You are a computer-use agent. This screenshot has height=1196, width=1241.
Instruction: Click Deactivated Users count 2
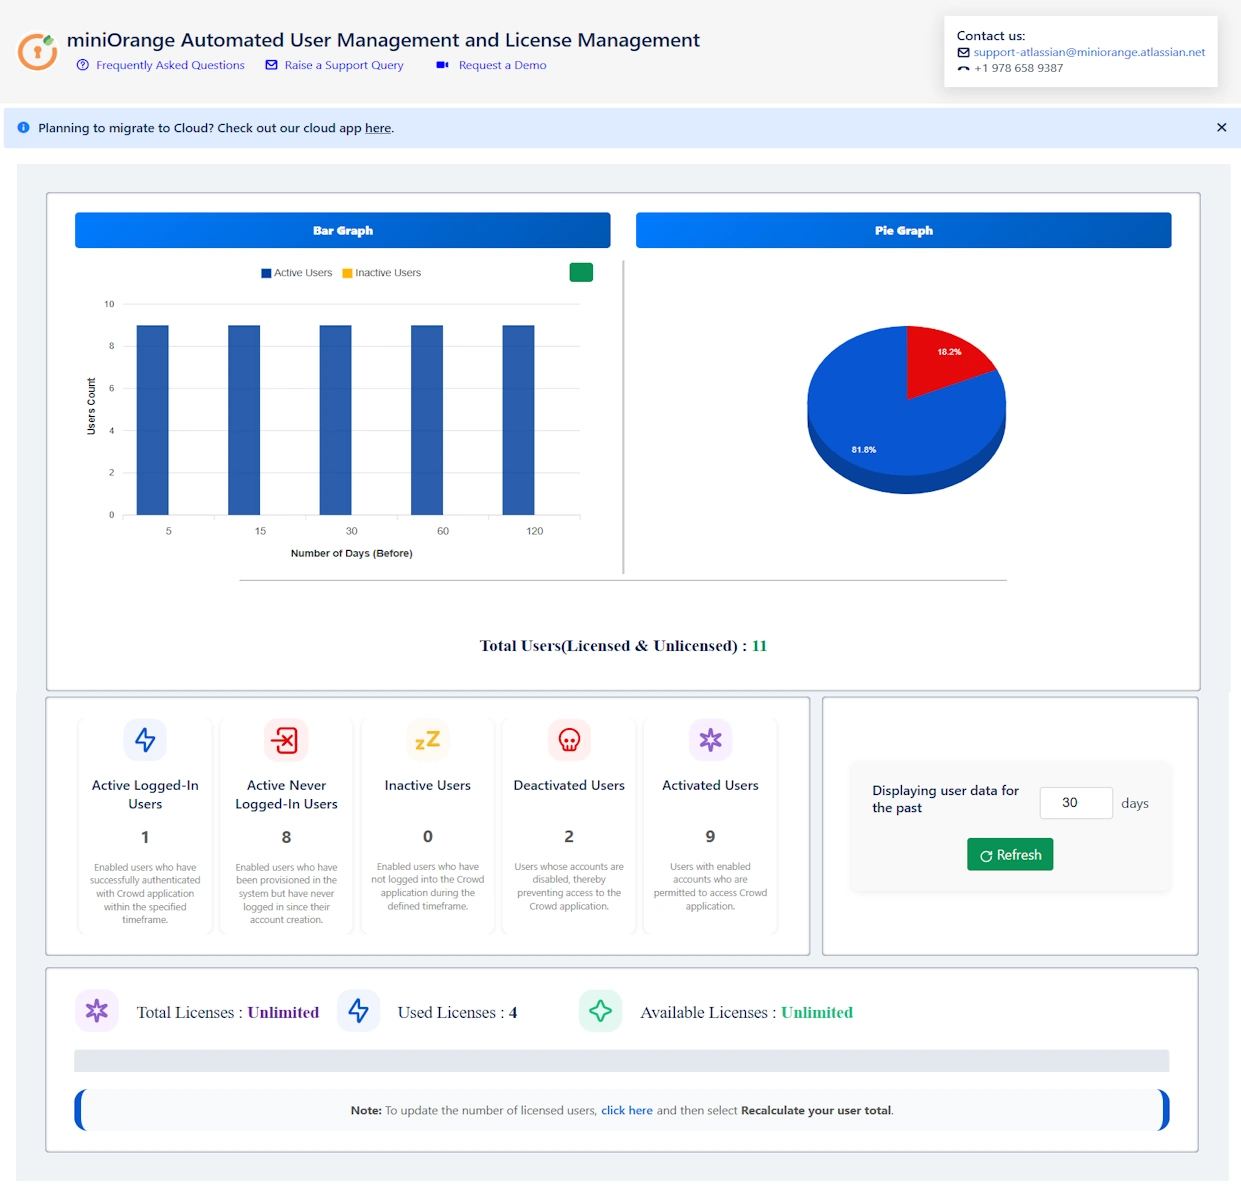pyautogui.click(x=569, y=836)
